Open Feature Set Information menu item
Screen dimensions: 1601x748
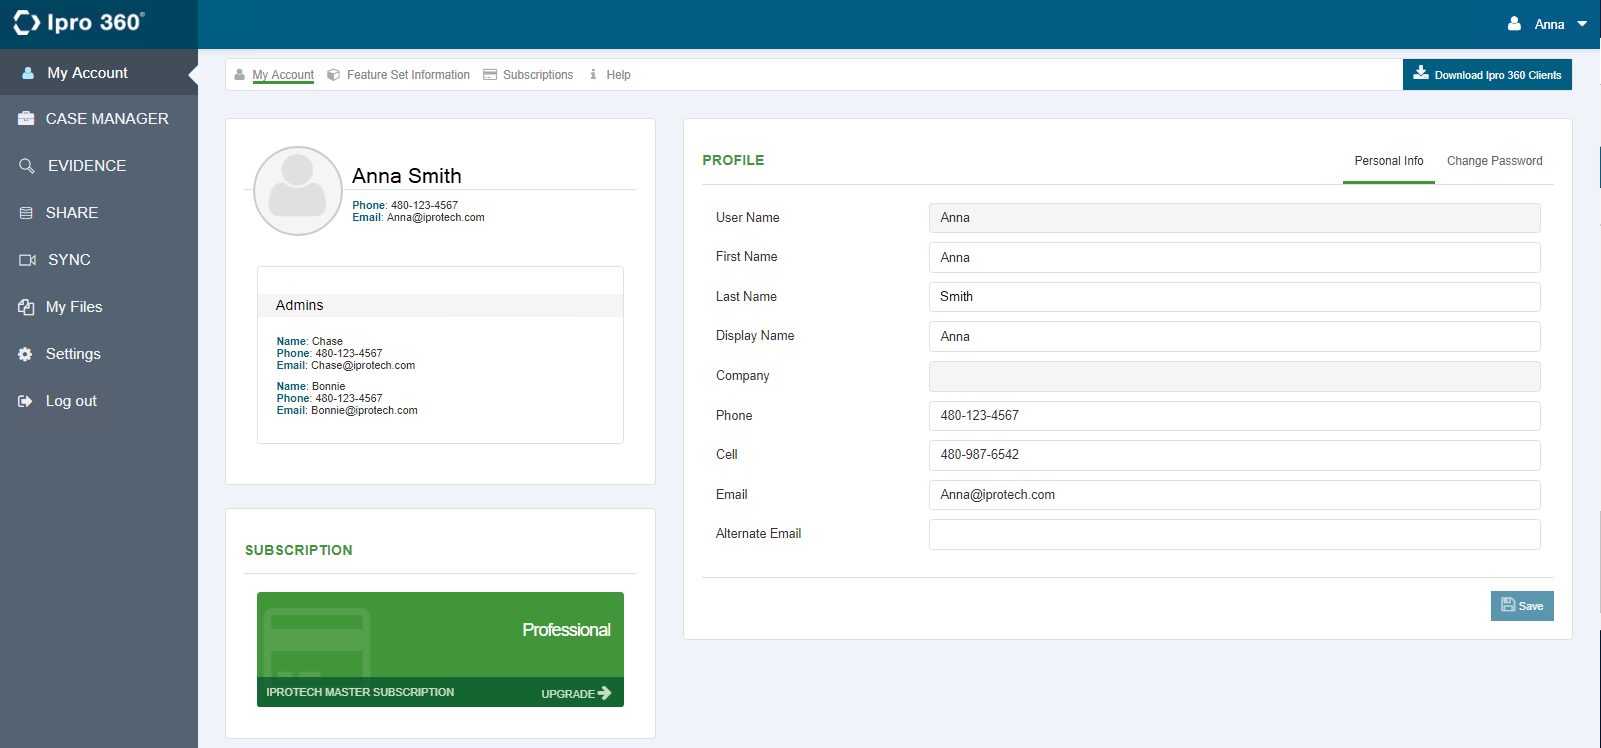point(407,75)
